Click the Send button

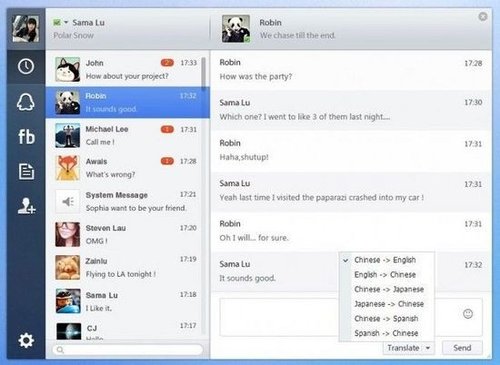pos(462,348)
